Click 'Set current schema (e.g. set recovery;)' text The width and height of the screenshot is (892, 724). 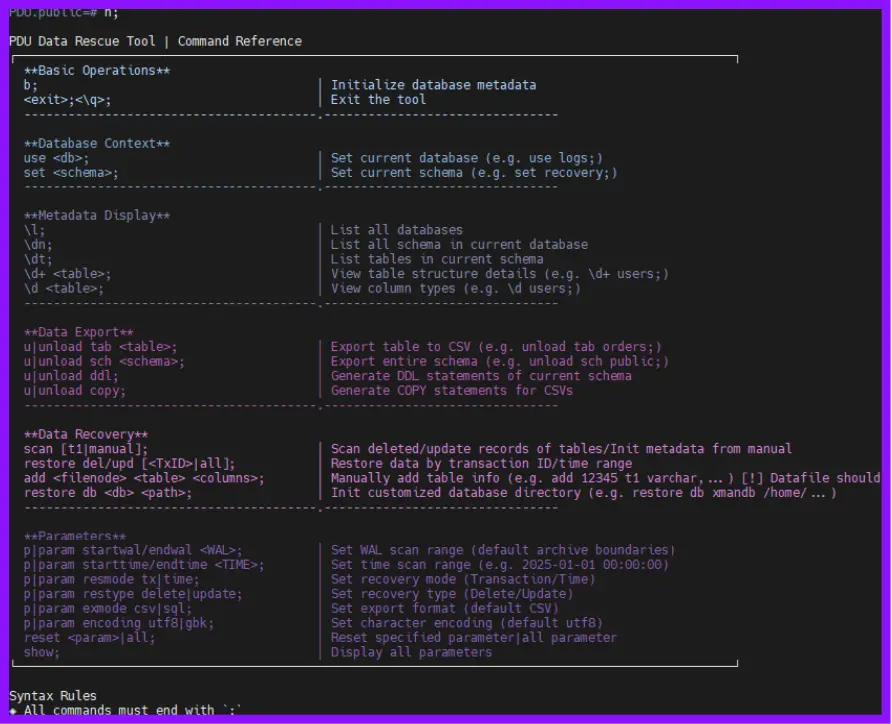474,173
